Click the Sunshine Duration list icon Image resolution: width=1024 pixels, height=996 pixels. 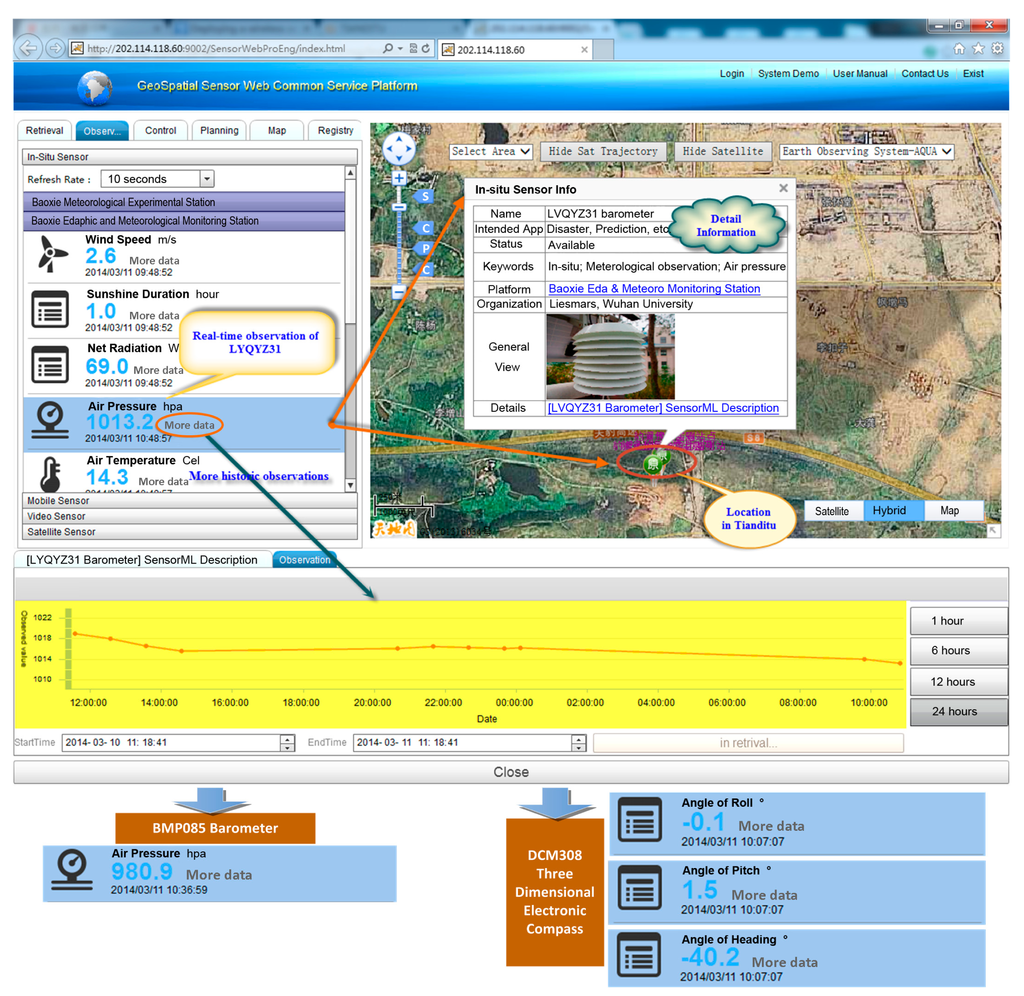point(50,310)
